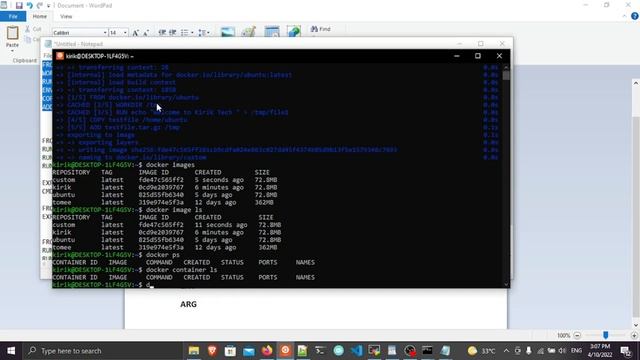Screen dimensions: 640x360
Task: Click the Command Prompt taskbar icon
Action: [x=427, y=351]
